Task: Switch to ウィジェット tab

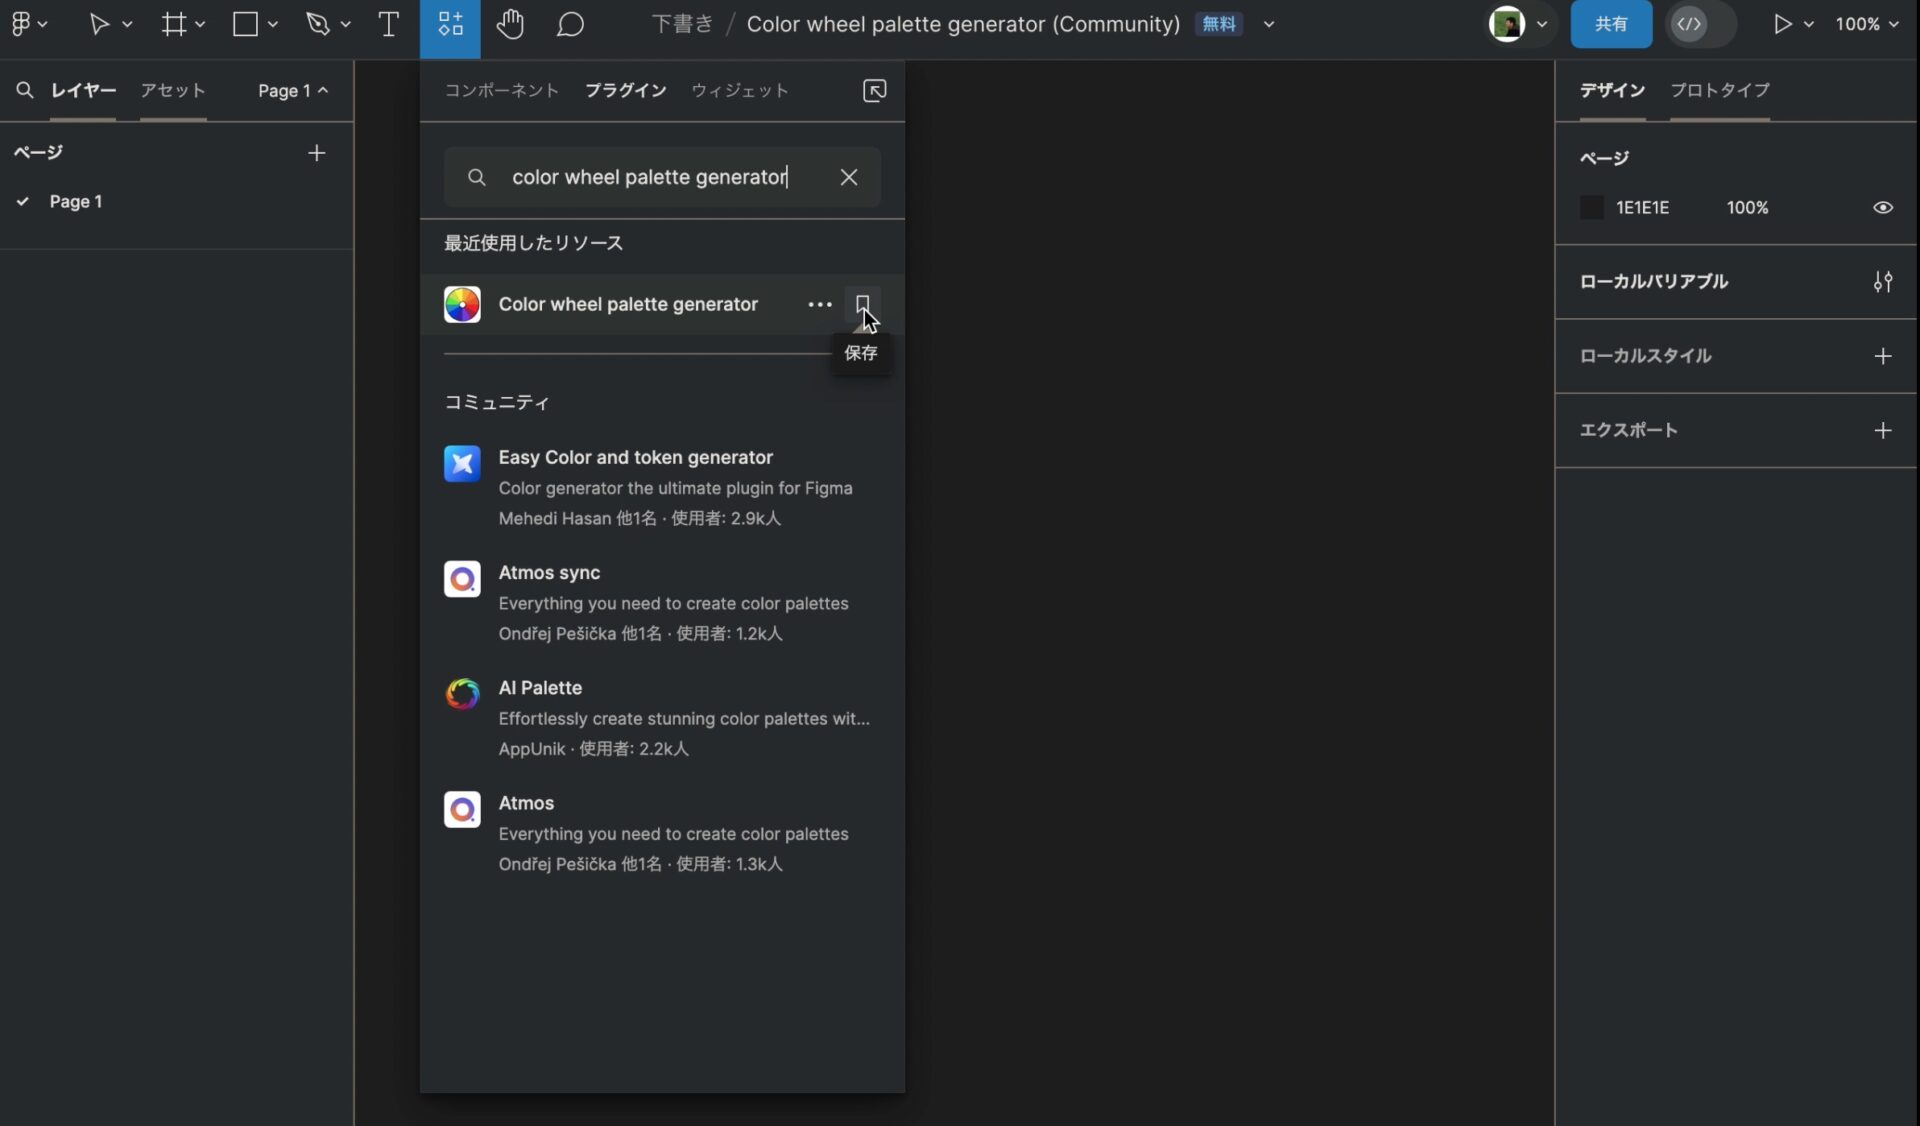Action: click(x=740, y=90)
